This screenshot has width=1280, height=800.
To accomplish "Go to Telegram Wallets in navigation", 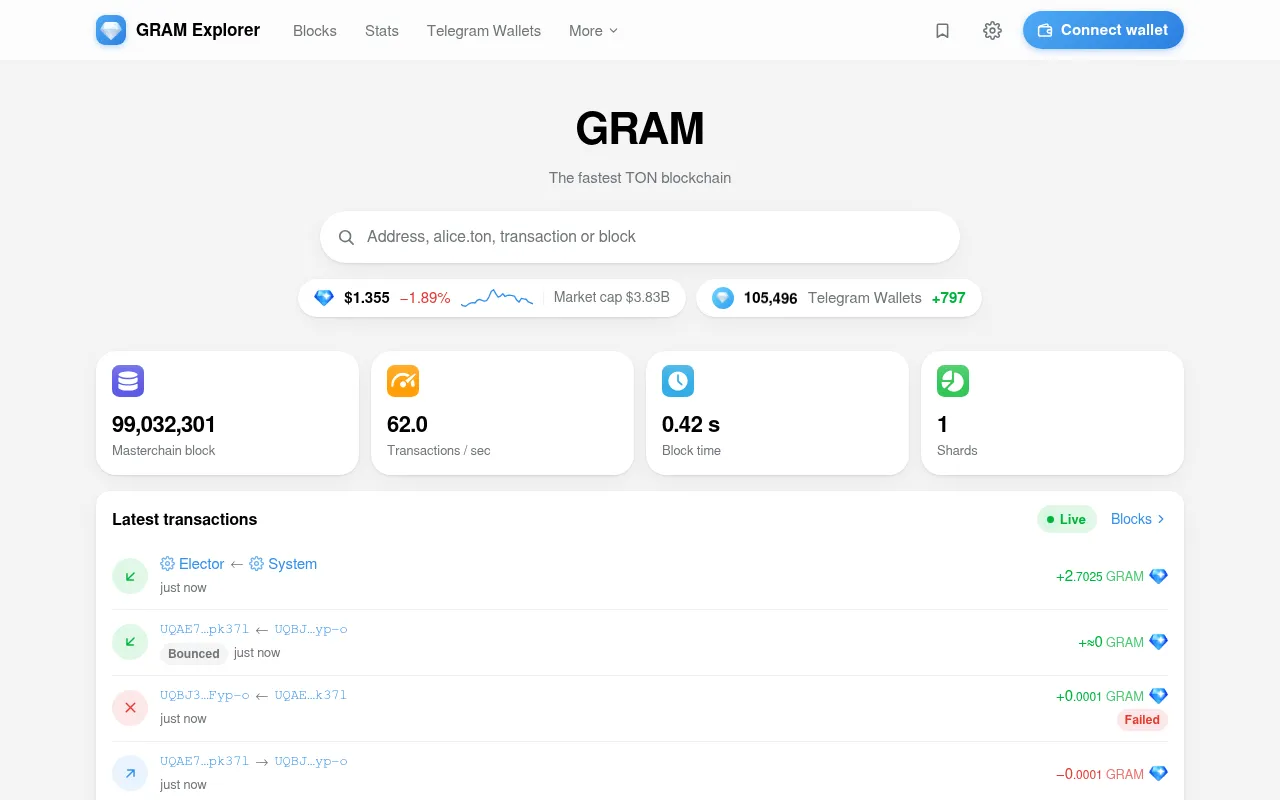I will click(x=484, y=31).
